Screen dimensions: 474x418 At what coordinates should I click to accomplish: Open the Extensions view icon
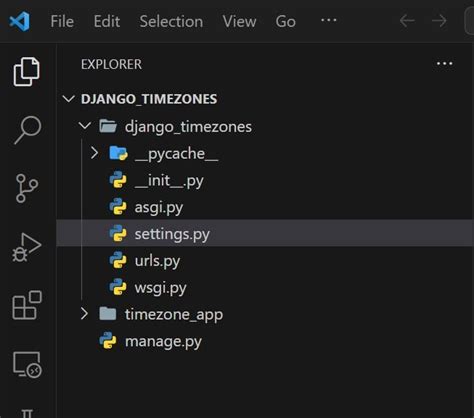coord(27,305)
